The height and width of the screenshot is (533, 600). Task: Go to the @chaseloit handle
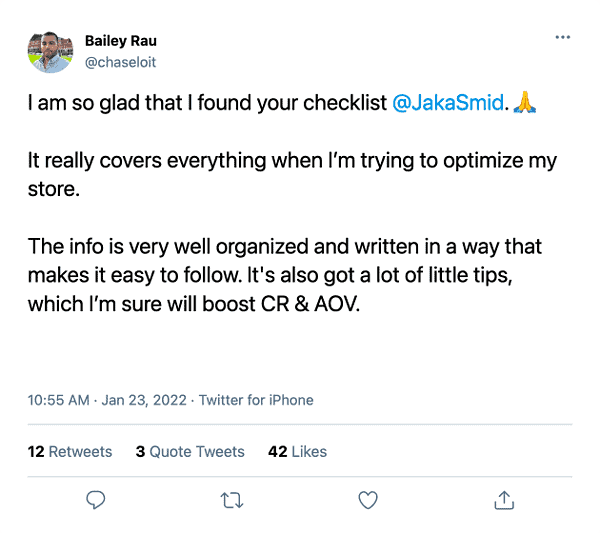tap(121, 62)
